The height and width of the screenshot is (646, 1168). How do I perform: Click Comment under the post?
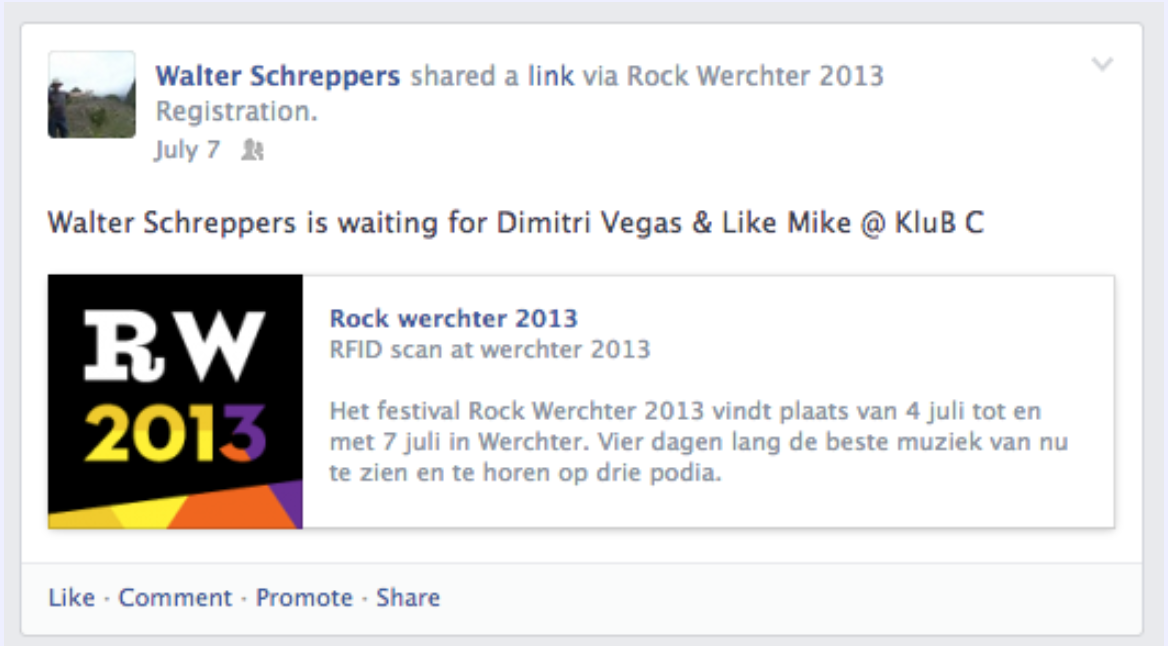coord(175,598)
